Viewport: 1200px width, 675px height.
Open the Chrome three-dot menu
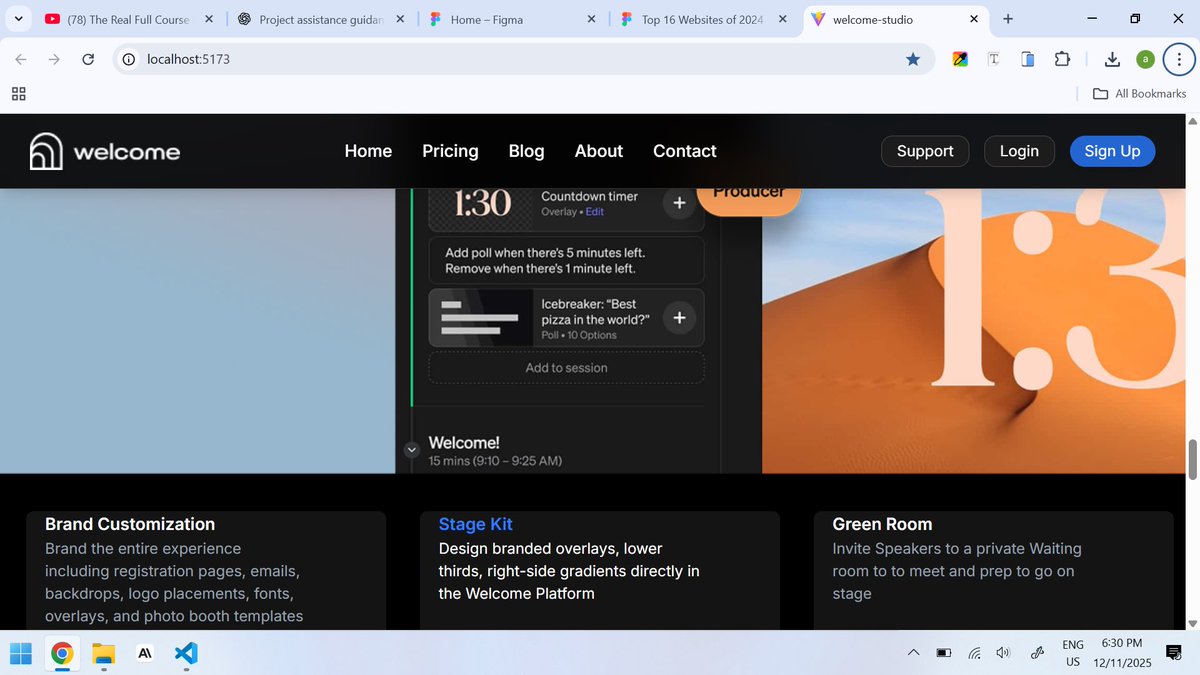1179,59
